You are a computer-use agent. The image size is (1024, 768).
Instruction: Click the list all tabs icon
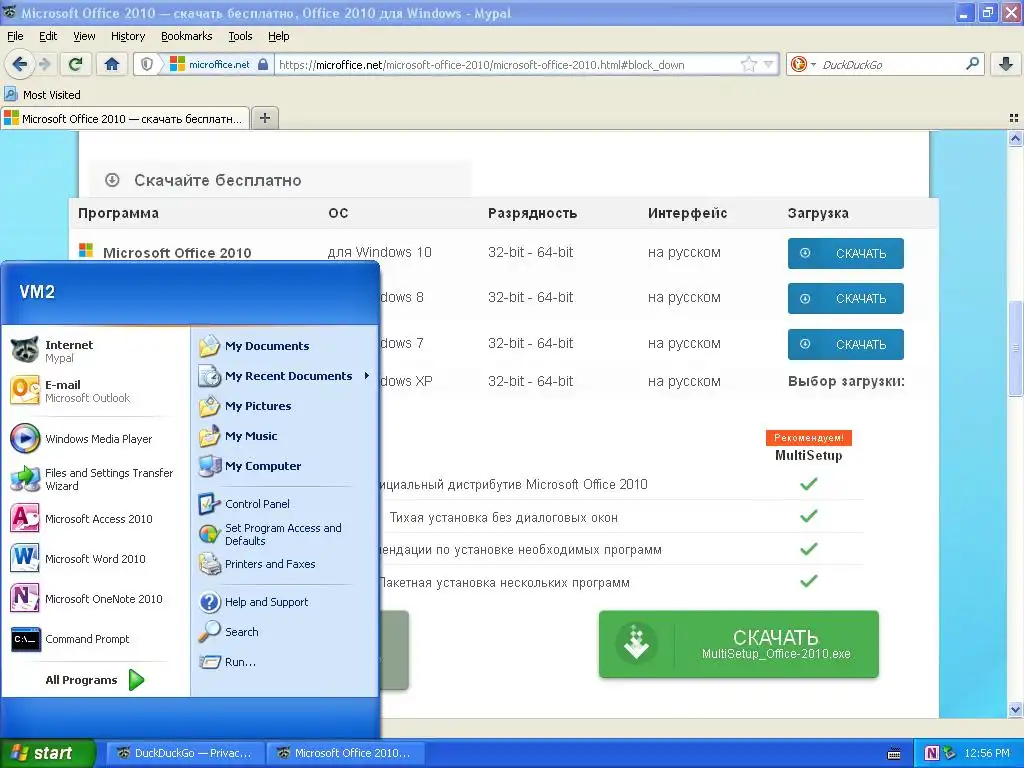point(1014,118)
